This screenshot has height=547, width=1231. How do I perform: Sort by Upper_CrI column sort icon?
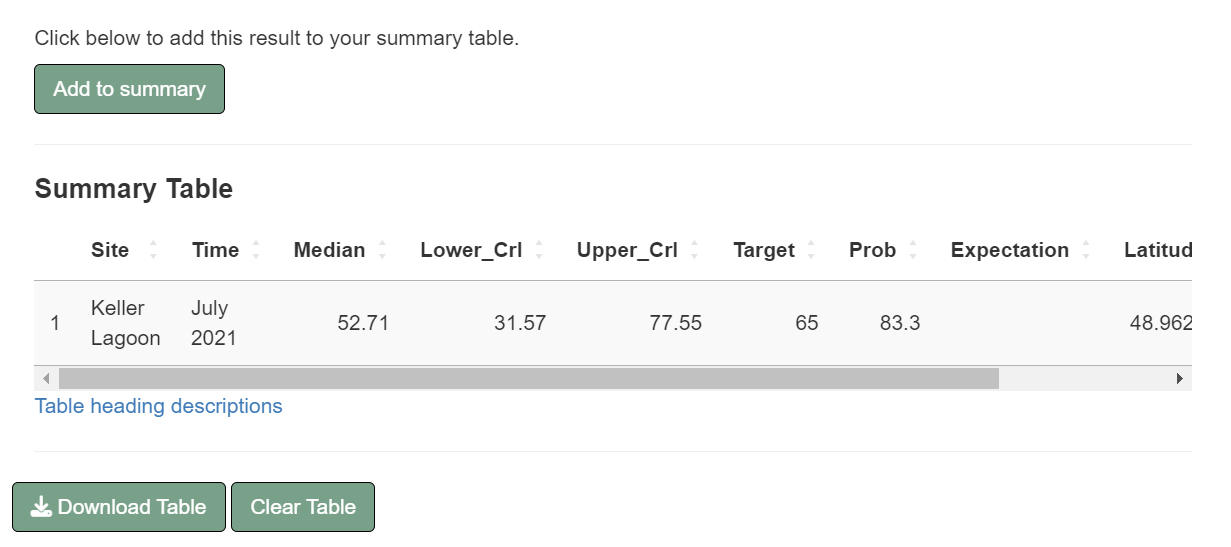[695, 250]
